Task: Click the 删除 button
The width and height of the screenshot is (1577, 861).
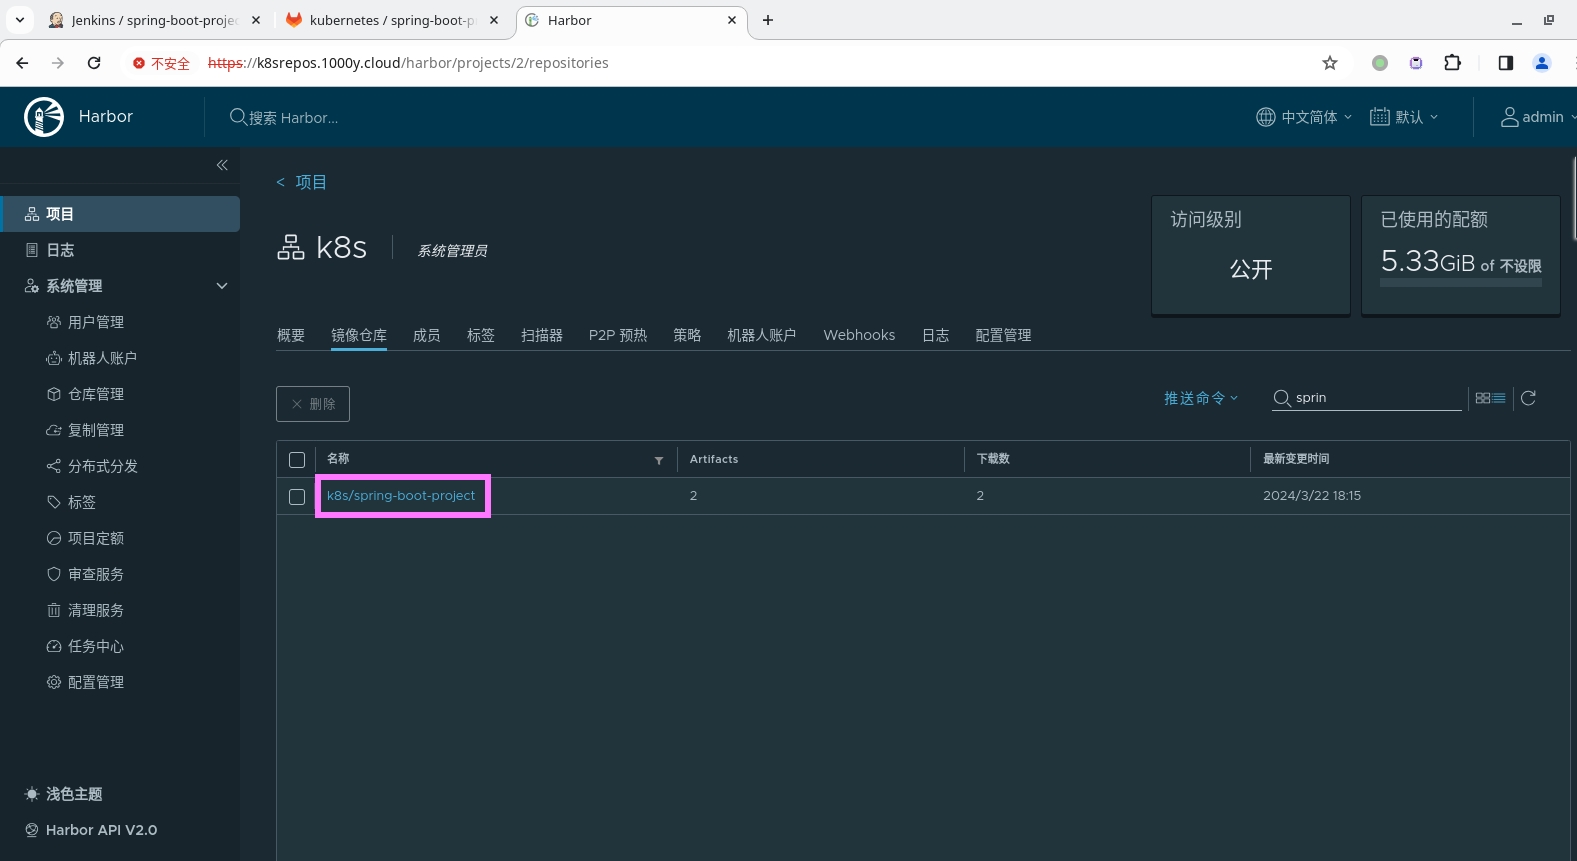Action: tap(313, 404)
